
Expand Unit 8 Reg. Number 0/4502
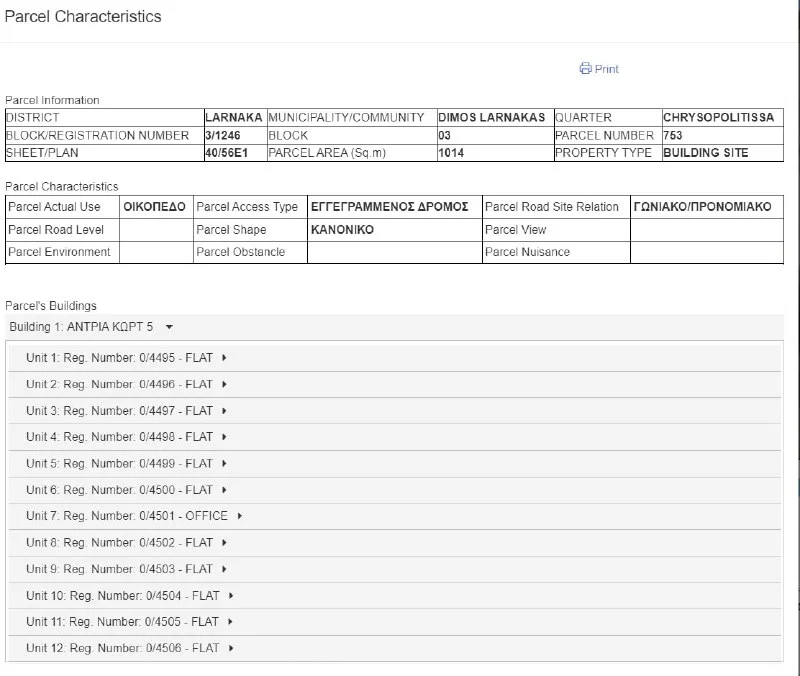click(x=126, y=543)
